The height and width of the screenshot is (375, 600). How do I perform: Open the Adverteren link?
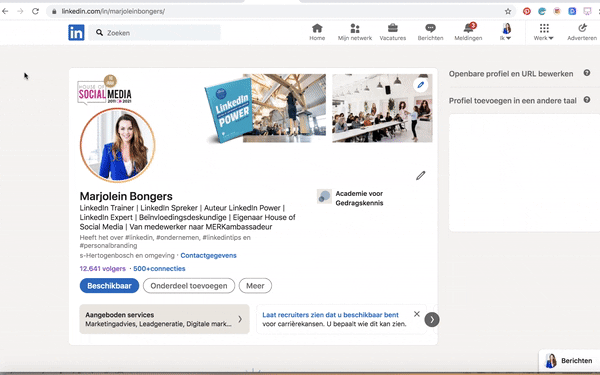582,32
